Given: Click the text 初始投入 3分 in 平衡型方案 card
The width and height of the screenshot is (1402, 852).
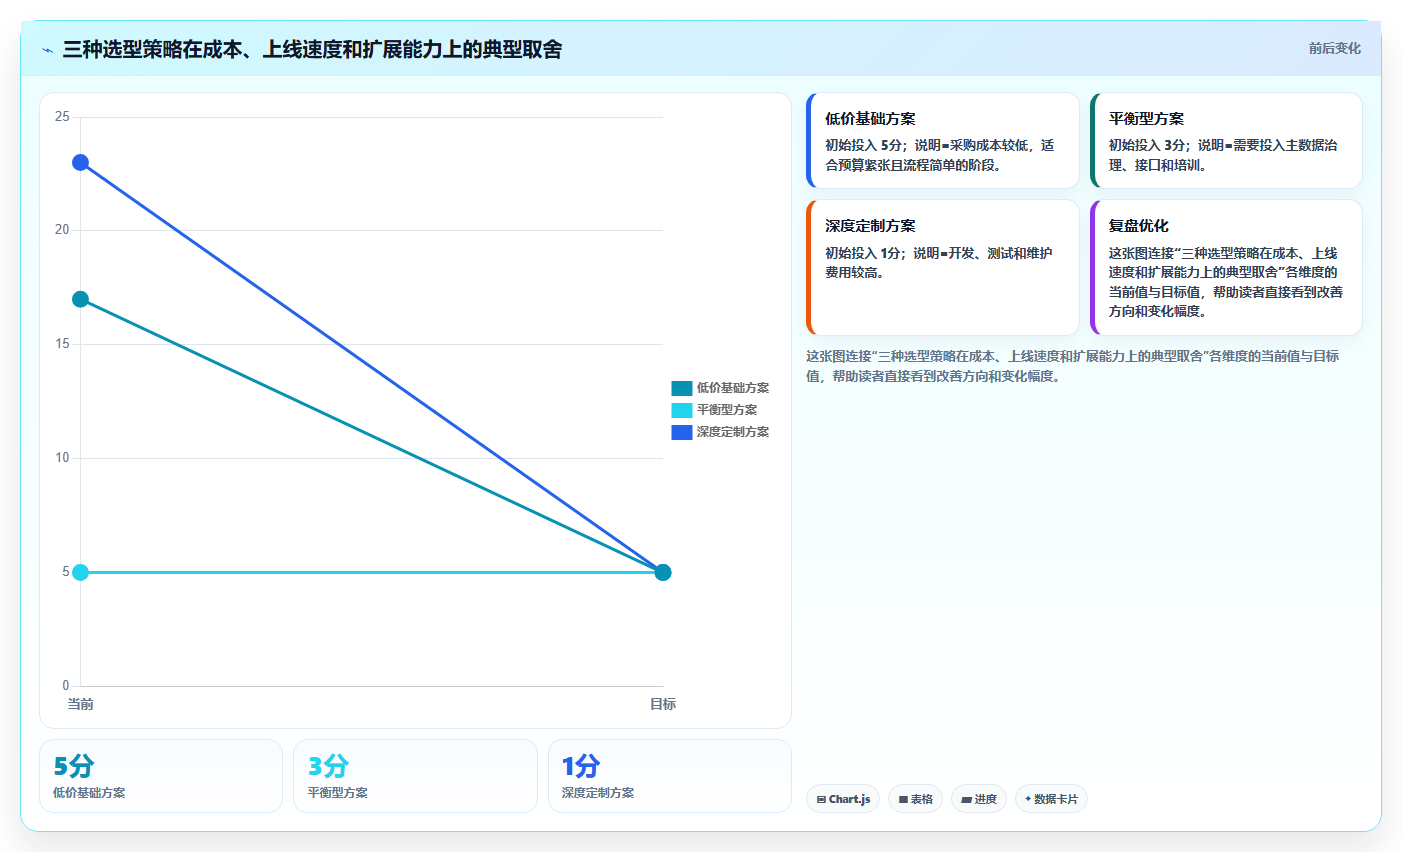Looking at the screenshot, I should (x=1146, y=145).
